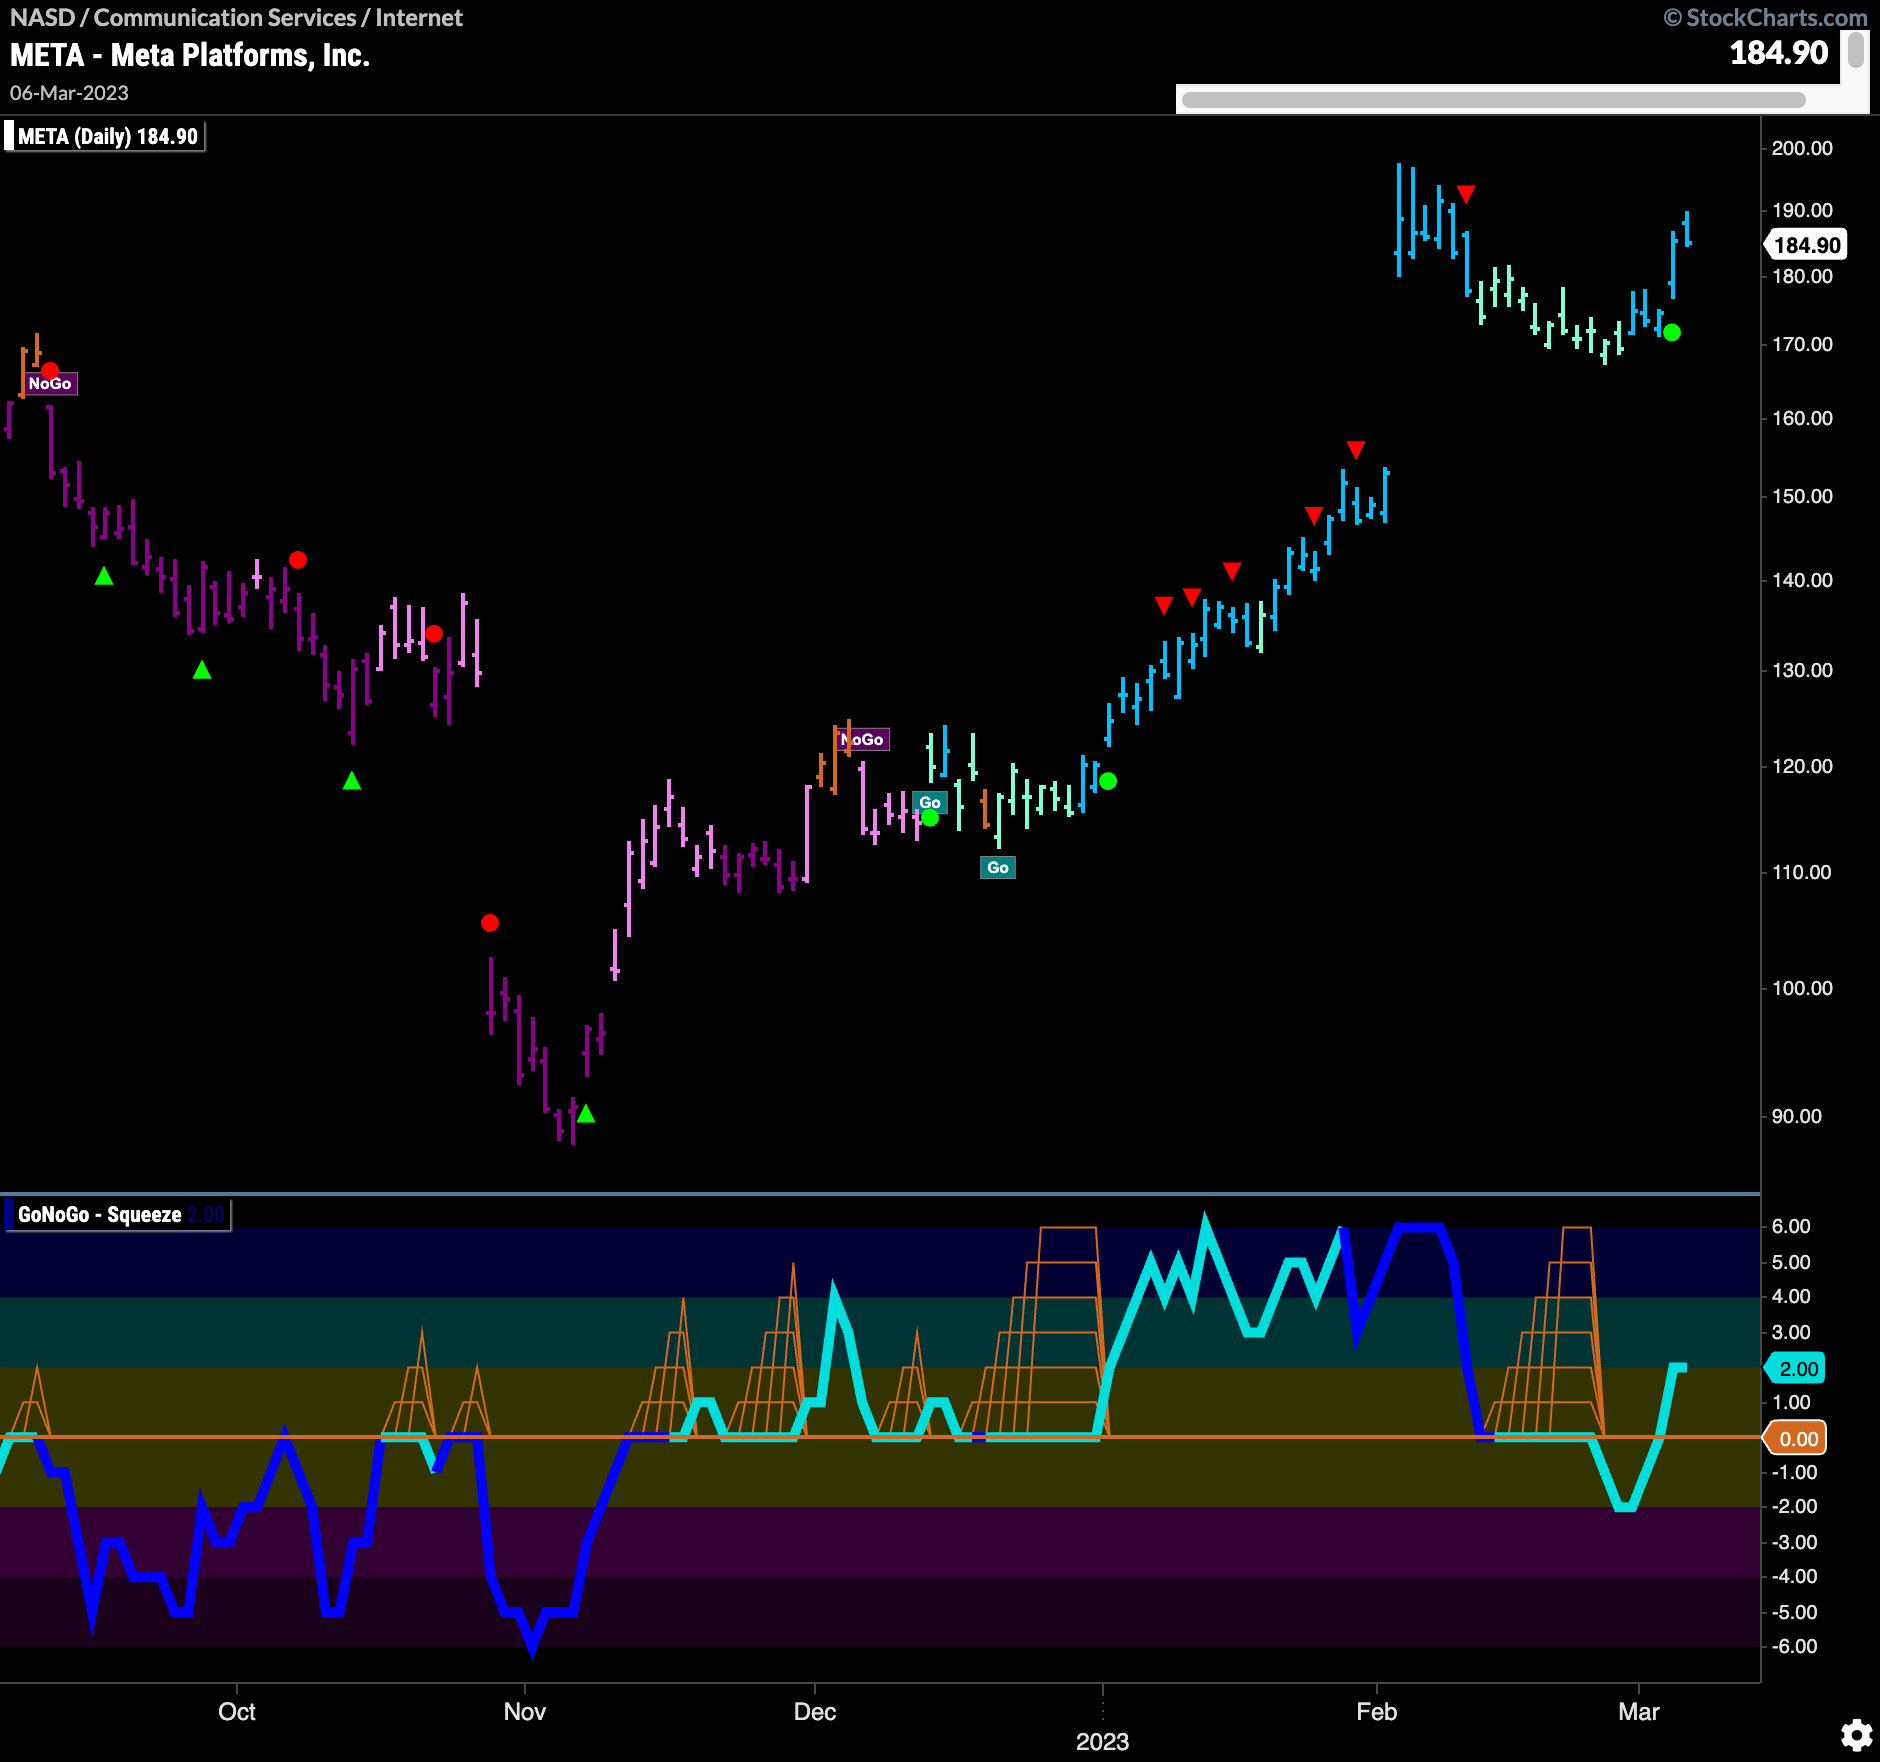Click the Feb label on the time axis

[1376, 1711]
